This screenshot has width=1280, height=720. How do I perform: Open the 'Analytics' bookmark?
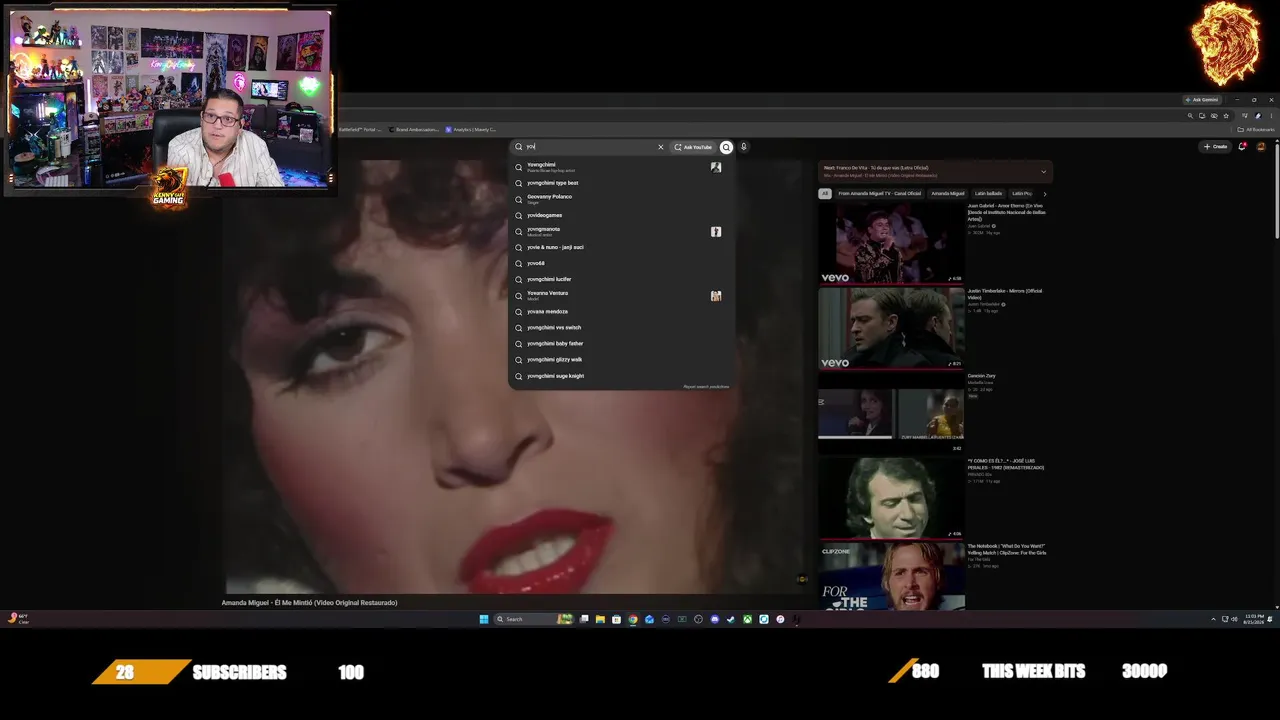473,129
